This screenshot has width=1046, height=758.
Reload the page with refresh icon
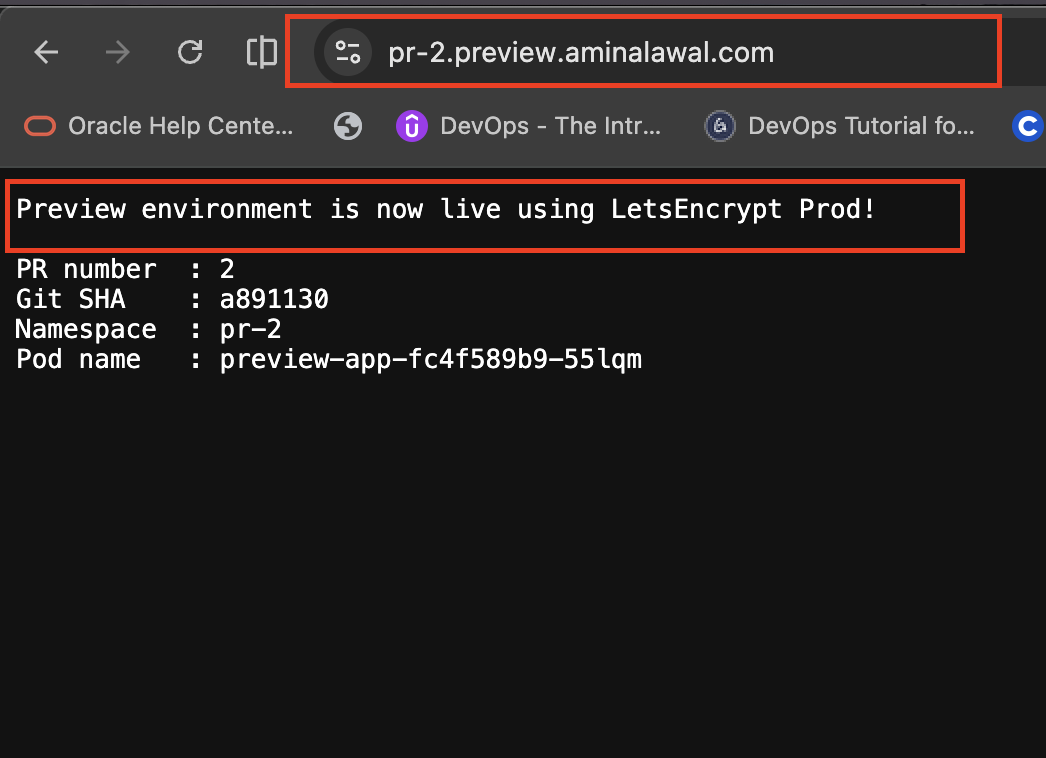190,52
